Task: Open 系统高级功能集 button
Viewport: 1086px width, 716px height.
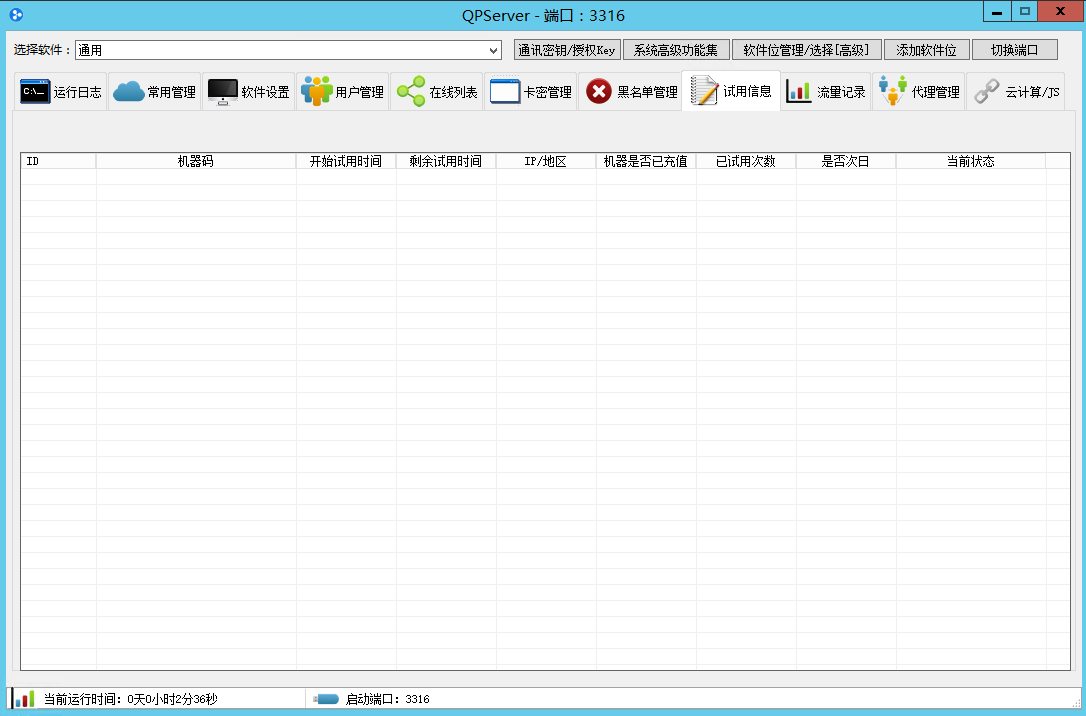Action: (x=676, y=50)
